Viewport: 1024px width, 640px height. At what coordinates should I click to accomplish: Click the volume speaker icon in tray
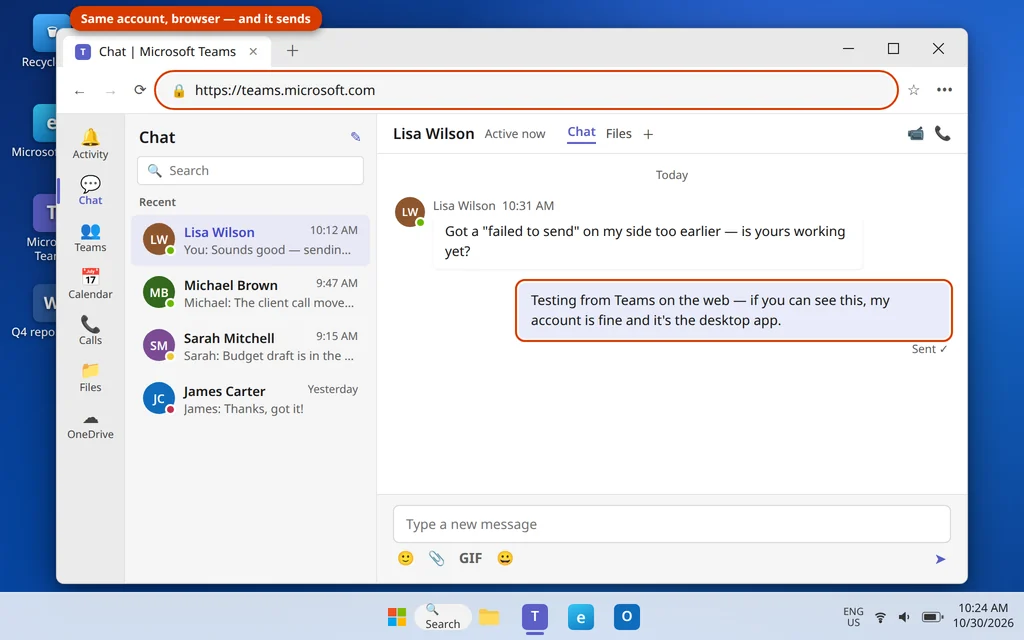(904, 617)
